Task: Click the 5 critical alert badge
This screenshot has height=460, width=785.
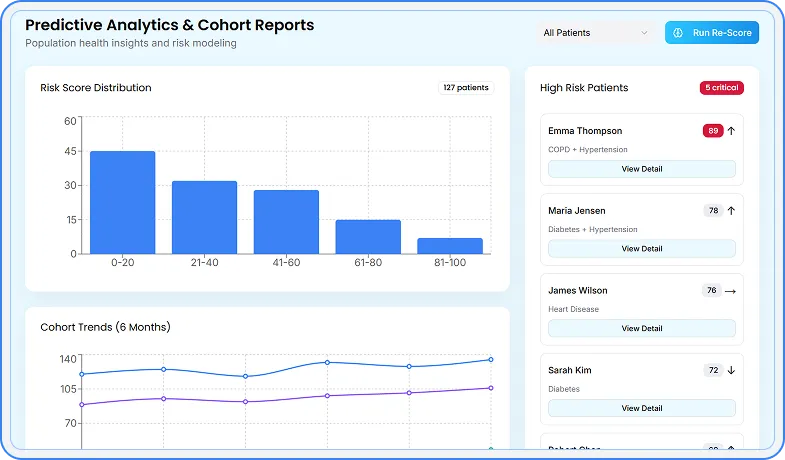Action: (x=721, y=88)
